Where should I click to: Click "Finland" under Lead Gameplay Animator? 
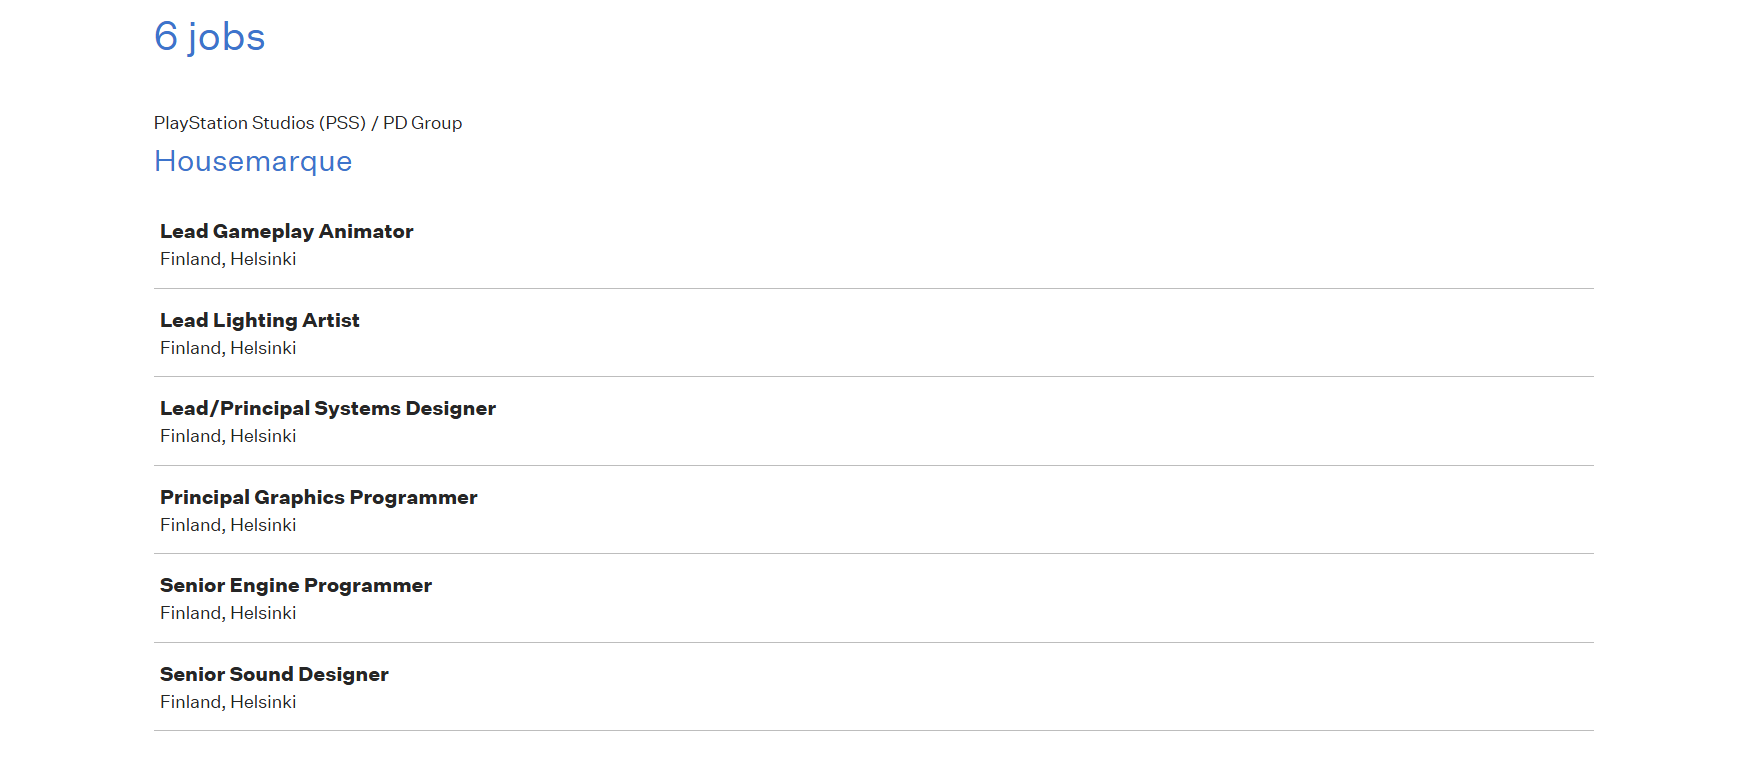[x=190, y=260]
